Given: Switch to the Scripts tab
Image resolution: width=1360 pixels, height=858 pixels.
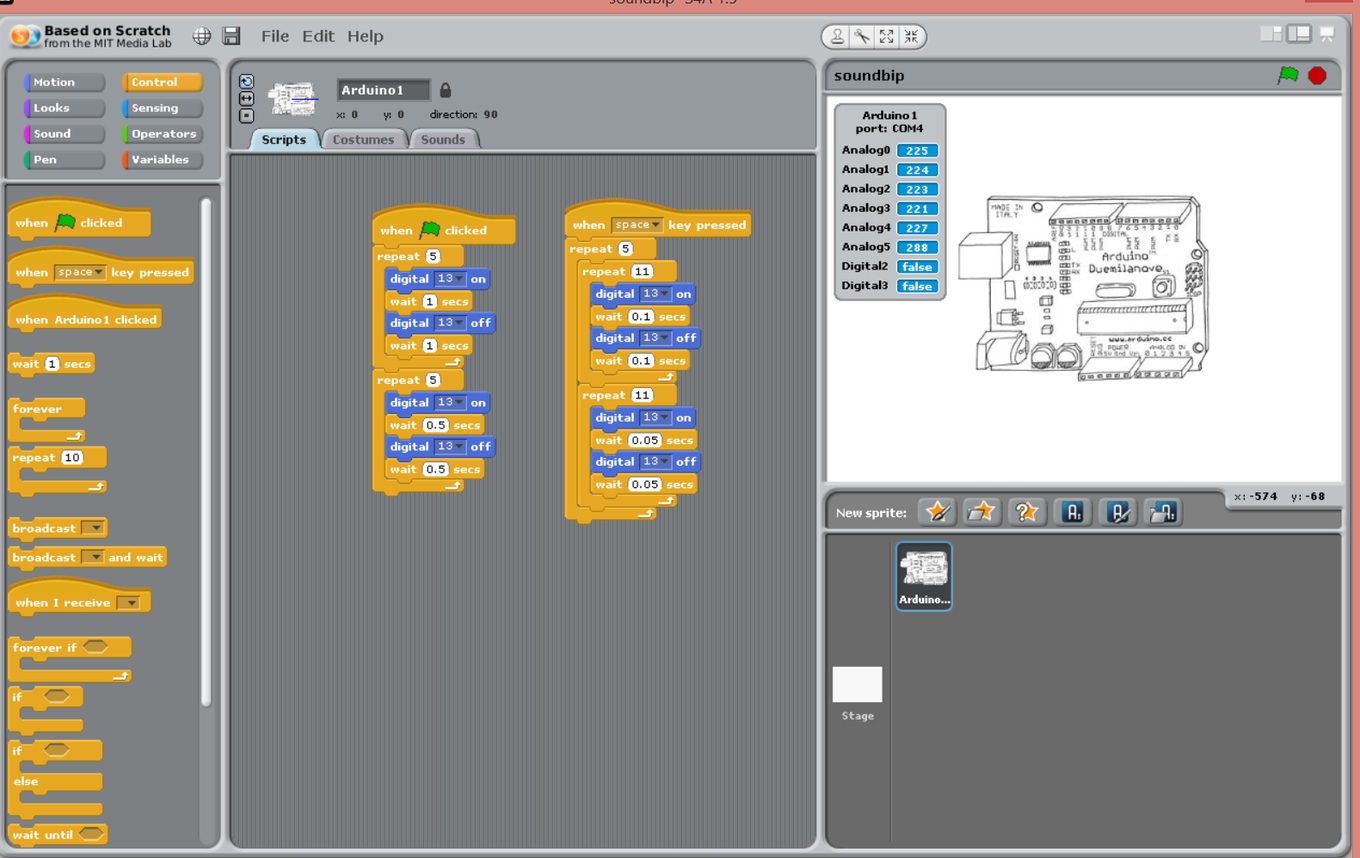Looking at the screenshot, I should (x=284, y=139).
